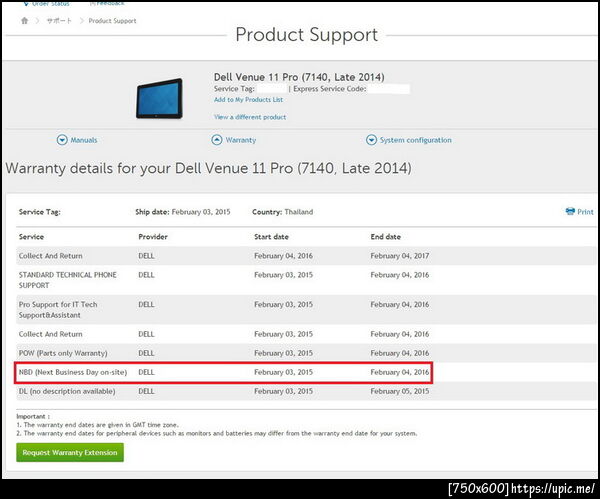Click DELL provider in NBD row

pyautogui.click(x=146, y=372)
